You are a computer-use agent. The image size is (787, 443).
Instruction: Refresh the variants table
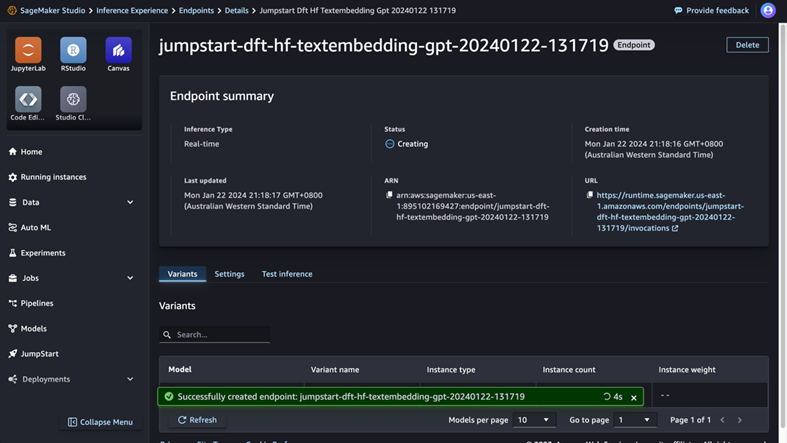(x=197, y=420)
